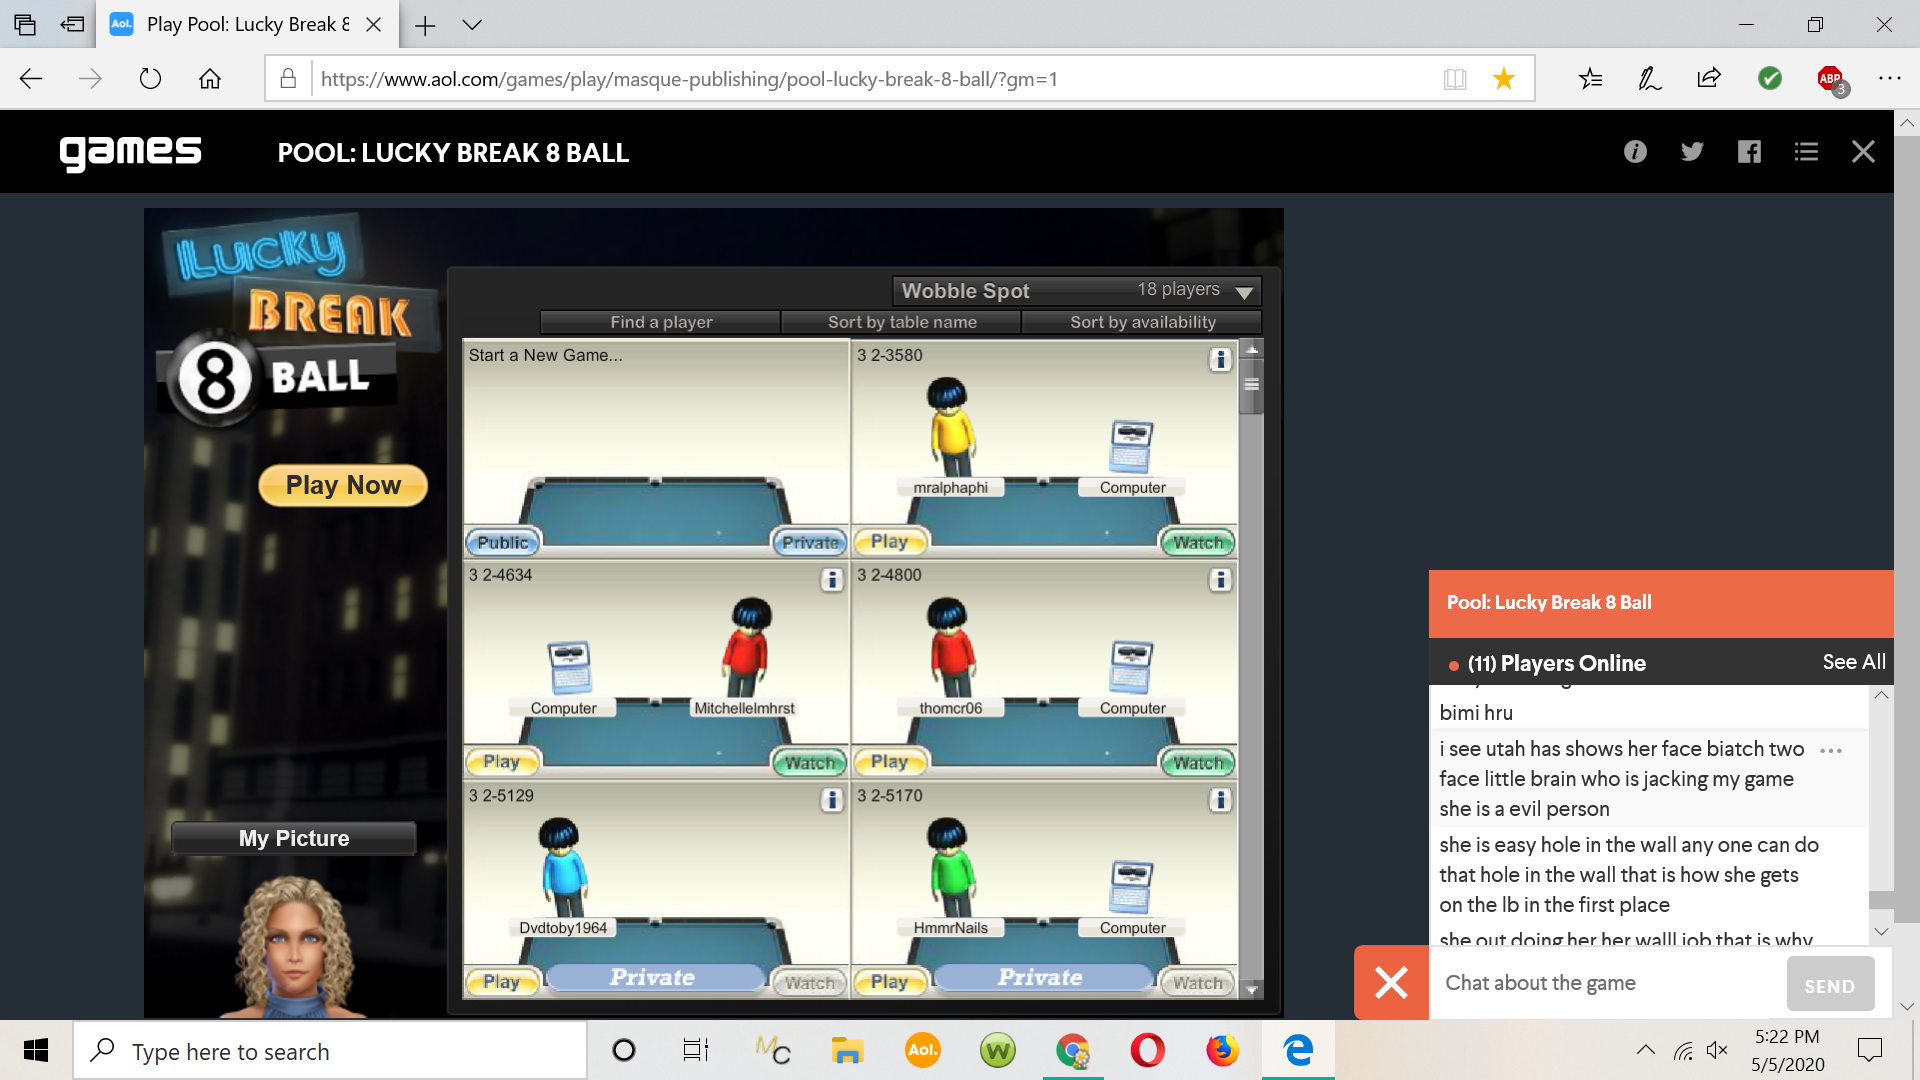Click Watch on thomcr06's table
Image resolution: width=1920 pixels, height=1080 pixels.
(x=1197, y=763)
